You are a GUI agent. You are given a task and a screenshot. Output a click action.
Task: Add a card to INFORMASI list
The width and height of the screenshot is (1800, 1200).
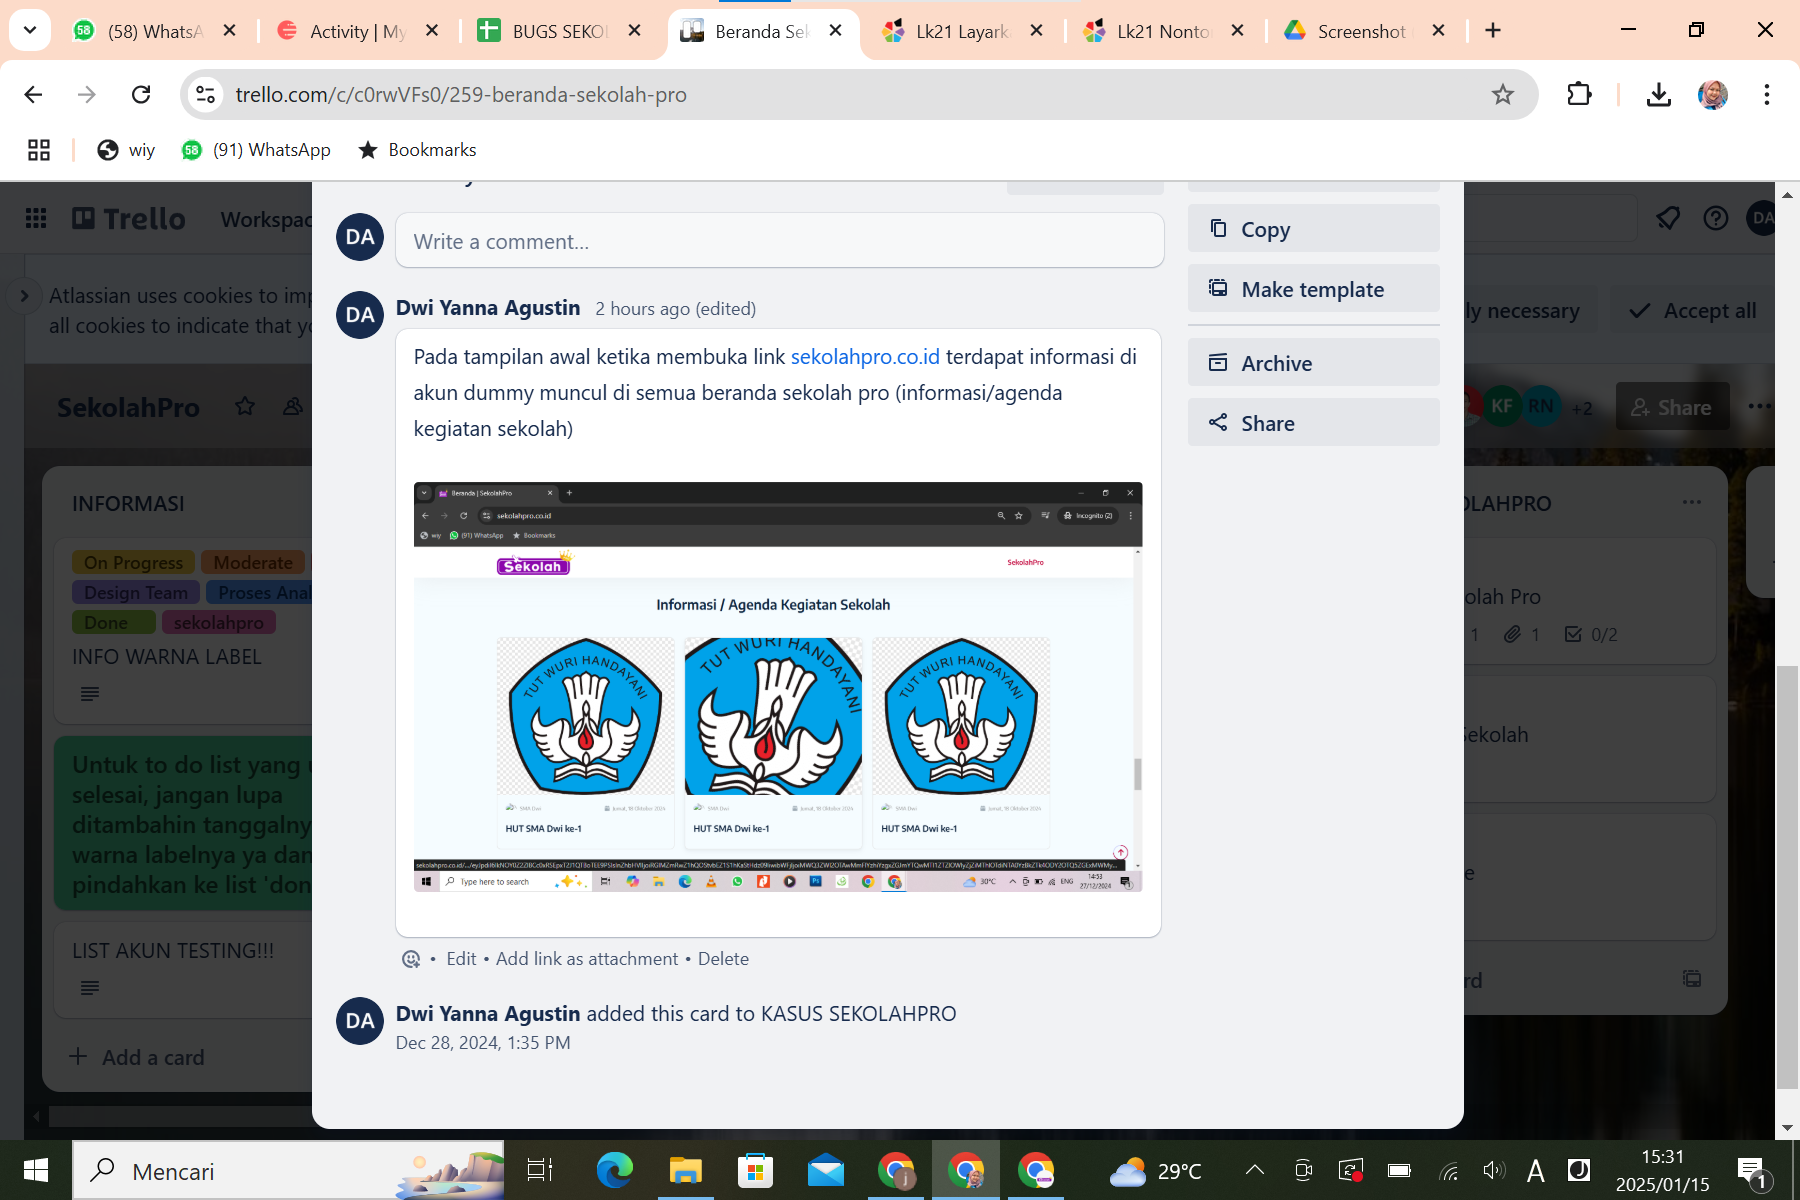(x=137, y=1057)
